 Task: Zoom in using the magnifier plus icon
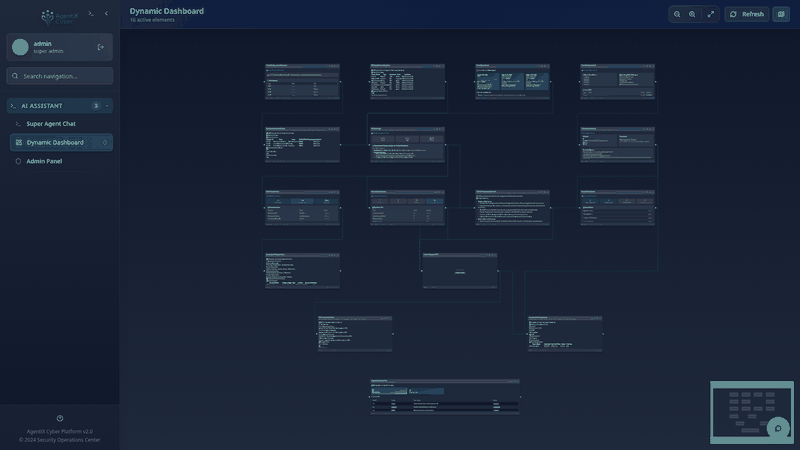(692, 14)
